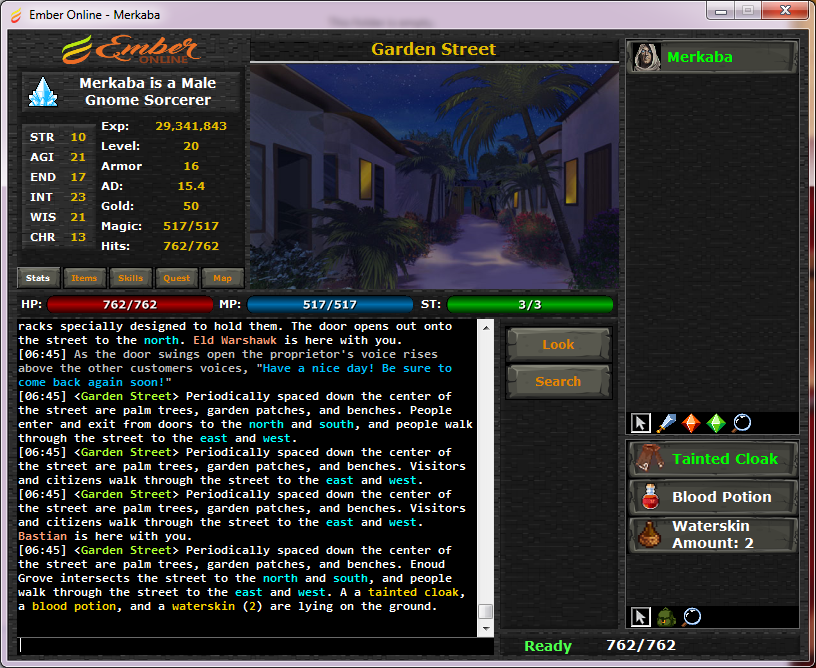Click the green backpack pickup icon
This screenshot has width=816, height=668.
(x=667, y=617)
